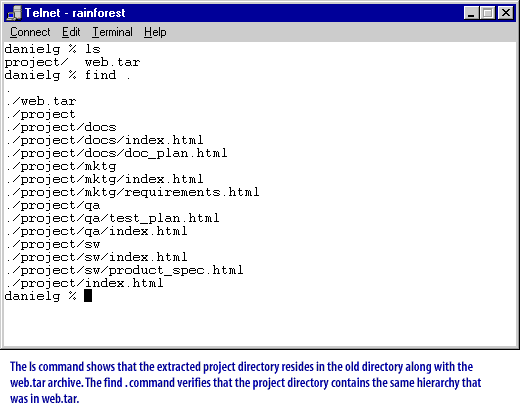520x420 pixels.
Task: Click the "project/ web.tar" output line
Action: [72, 62]
